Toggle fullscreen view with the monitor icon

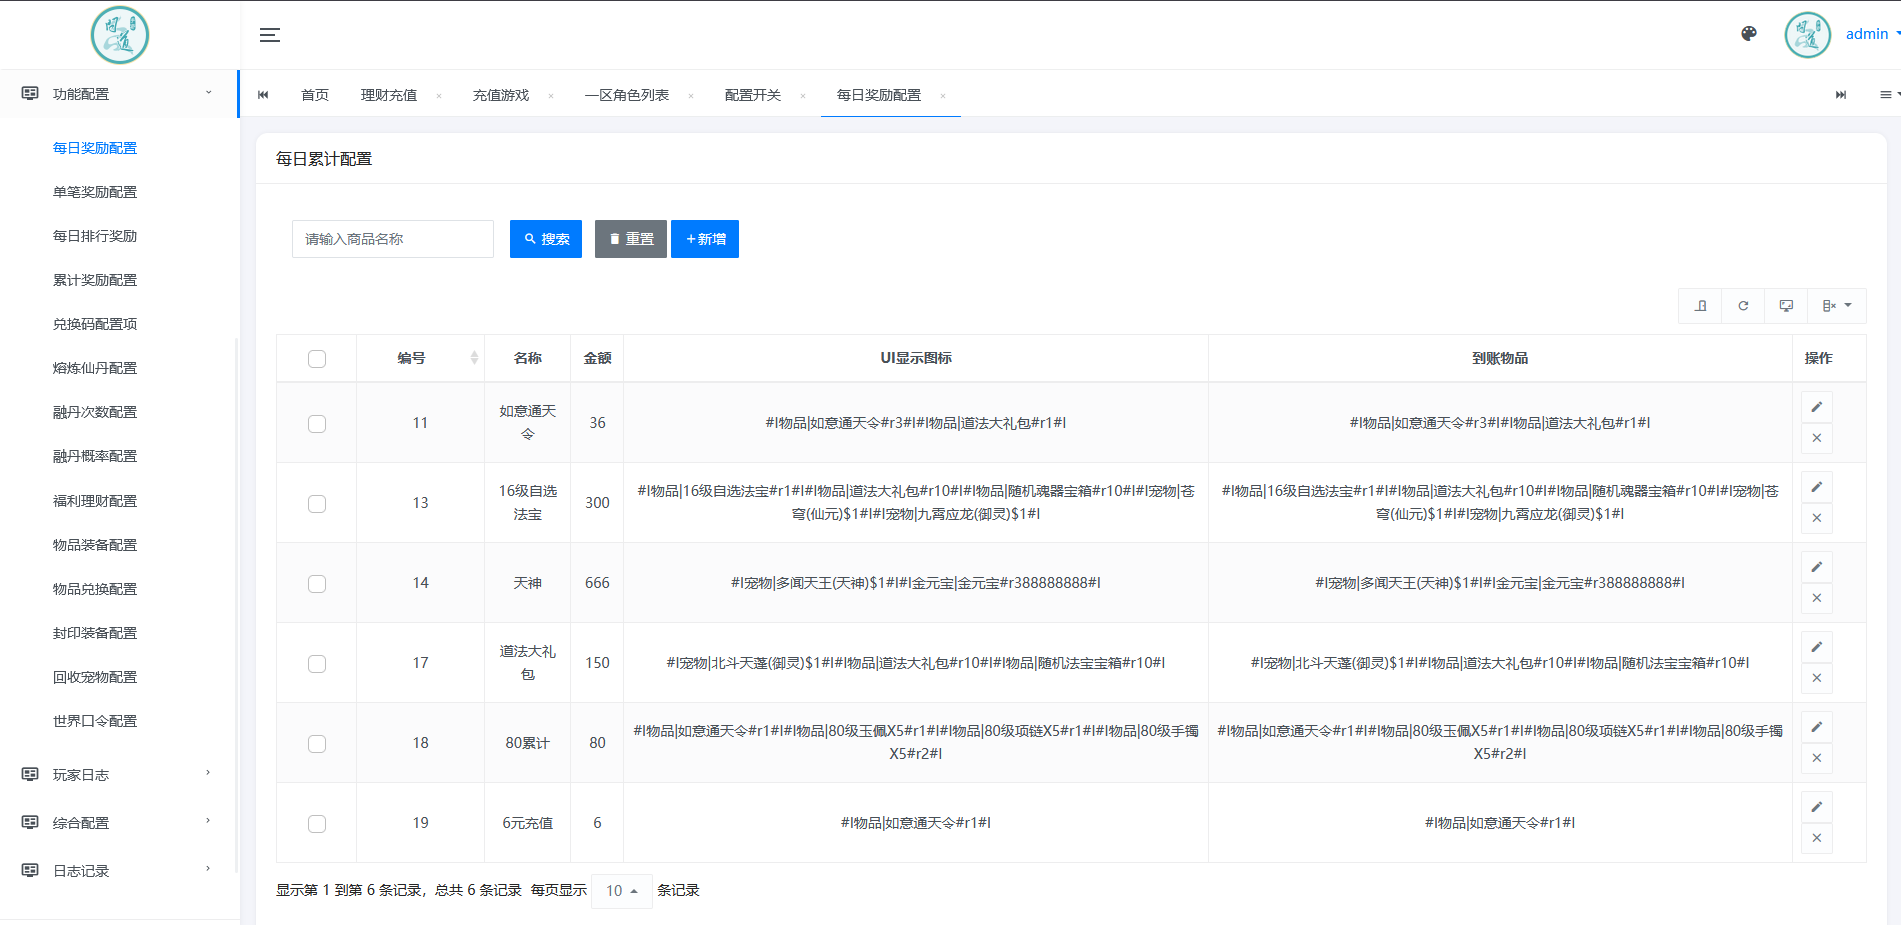pyautogui.click(x=1786, y=305)
